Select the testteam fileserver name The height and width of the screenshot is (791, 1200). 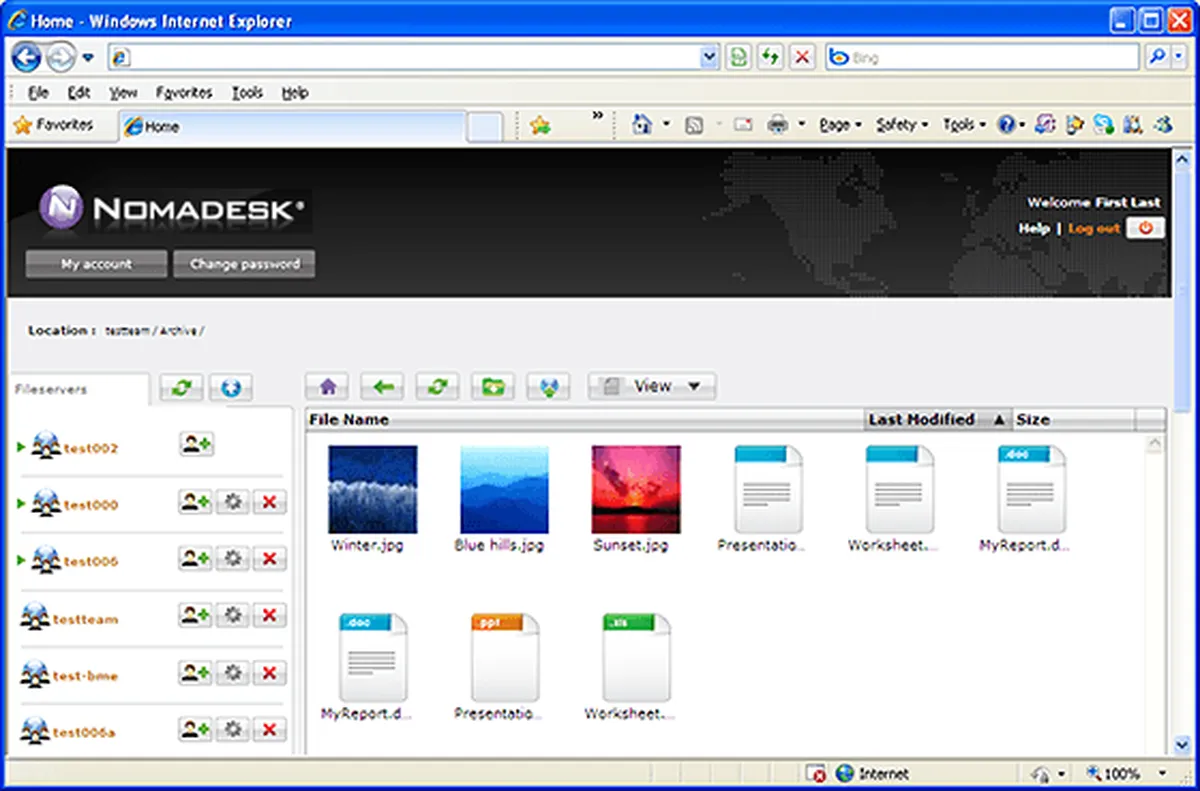coord(85,619)
